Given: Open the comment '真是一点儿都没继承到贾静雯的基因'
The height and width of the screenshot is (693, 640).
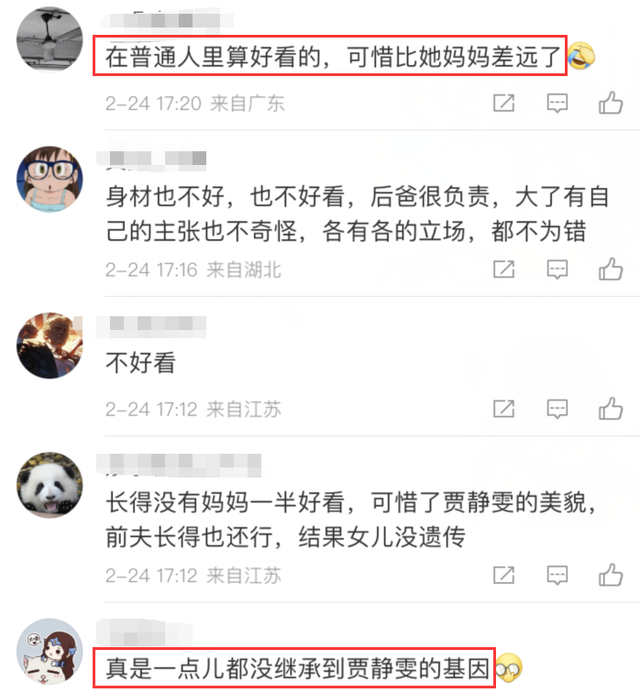Looking at the screenshot, I should point(297,668).
